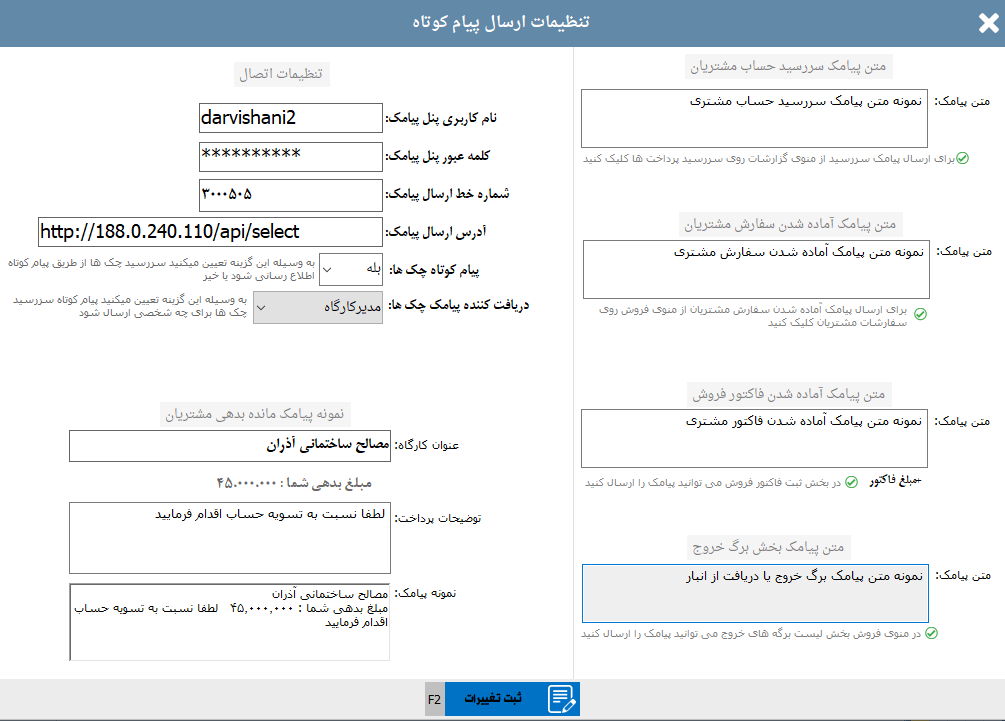This screenshot has width=1005, height=721.
Task: Click the نمونه پیامک مانده بدهی مشتریان header
Action: click(x=255, y=414)
